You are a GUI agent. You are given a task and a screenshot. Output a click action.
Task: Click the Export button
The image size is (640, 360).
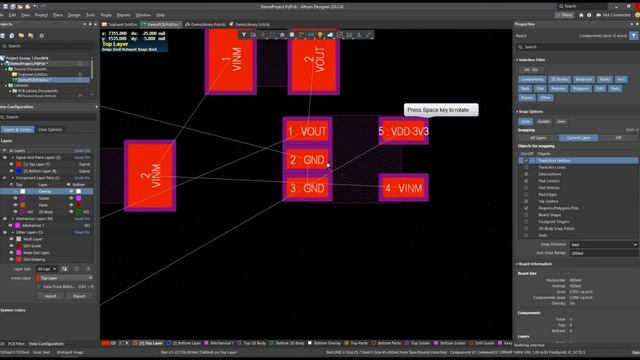(79, 296)
